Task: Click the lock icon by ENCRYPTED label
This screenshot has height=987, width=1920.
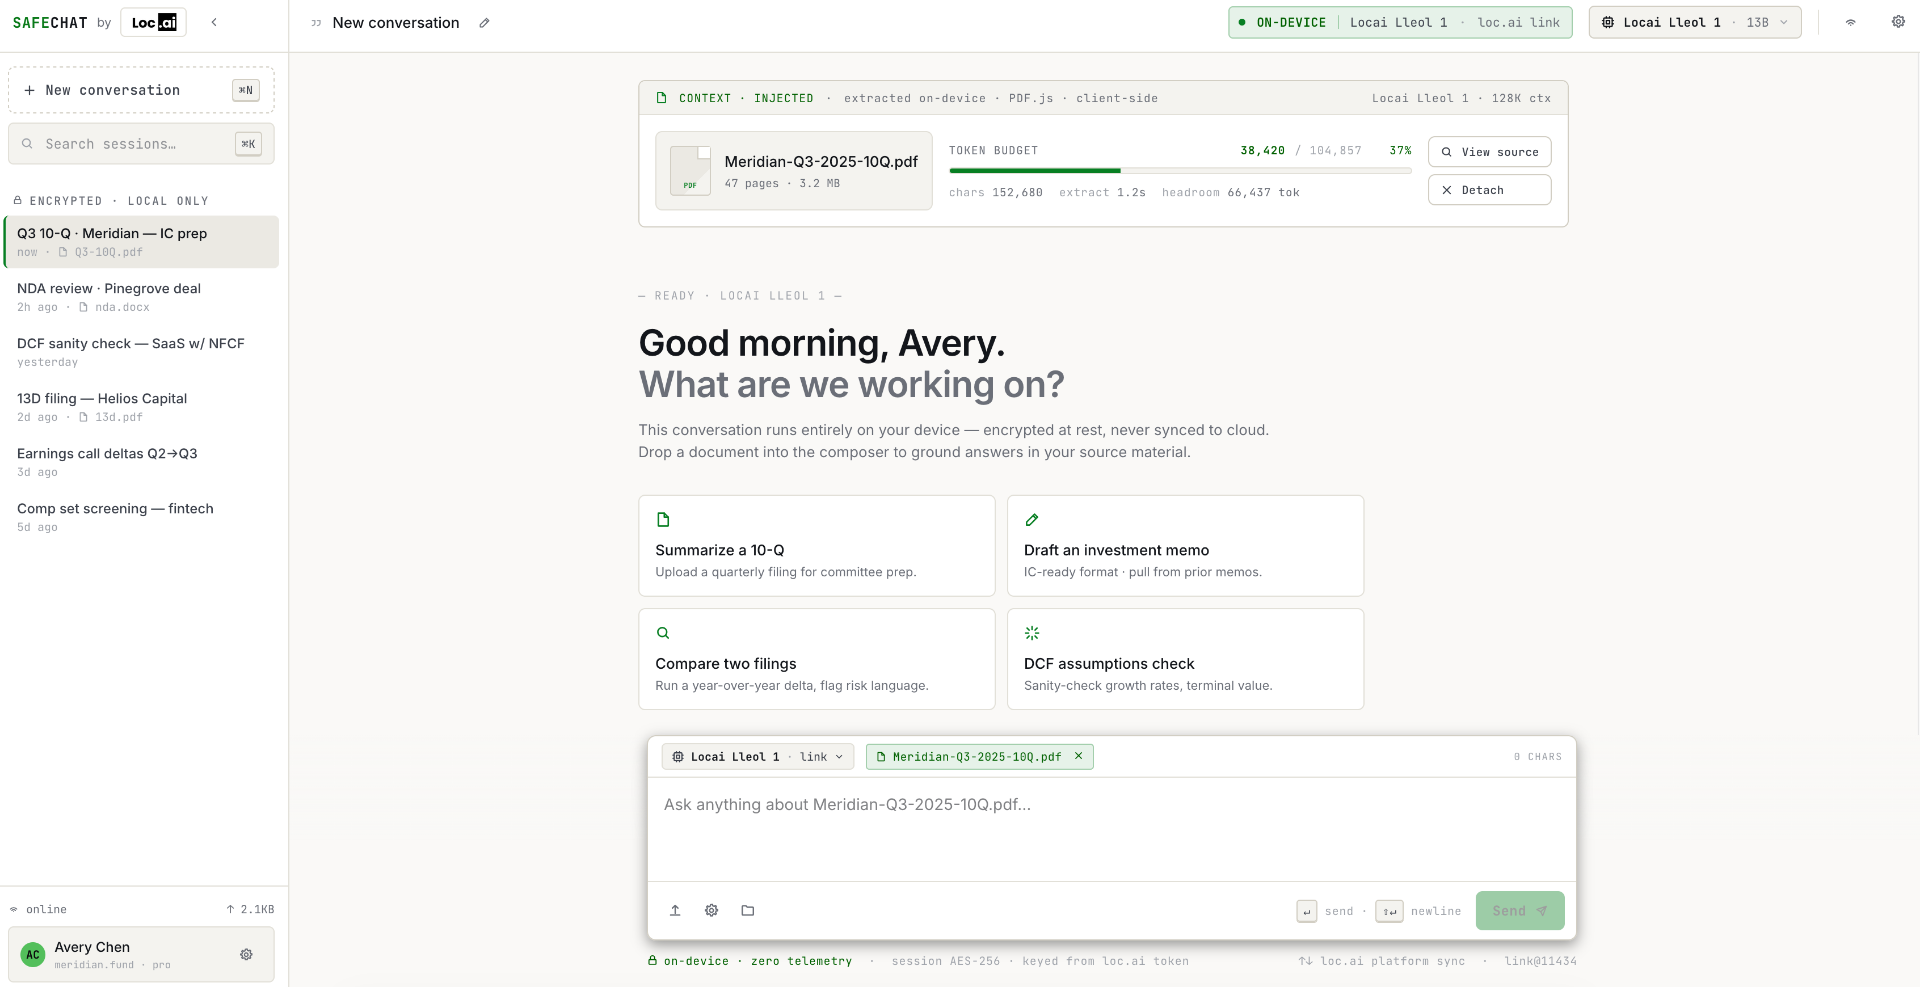Action: 17,200
